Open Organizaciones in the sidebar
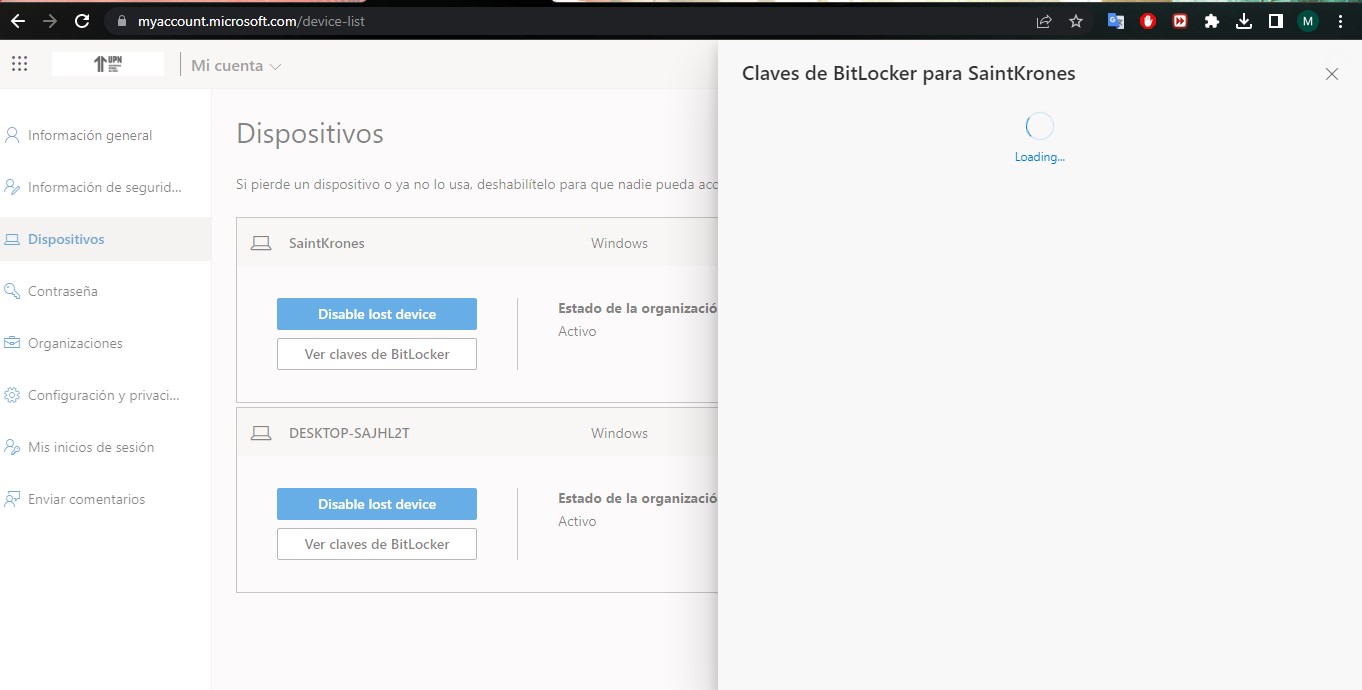This screenshot has width=1362, height=690. (105, 343)
